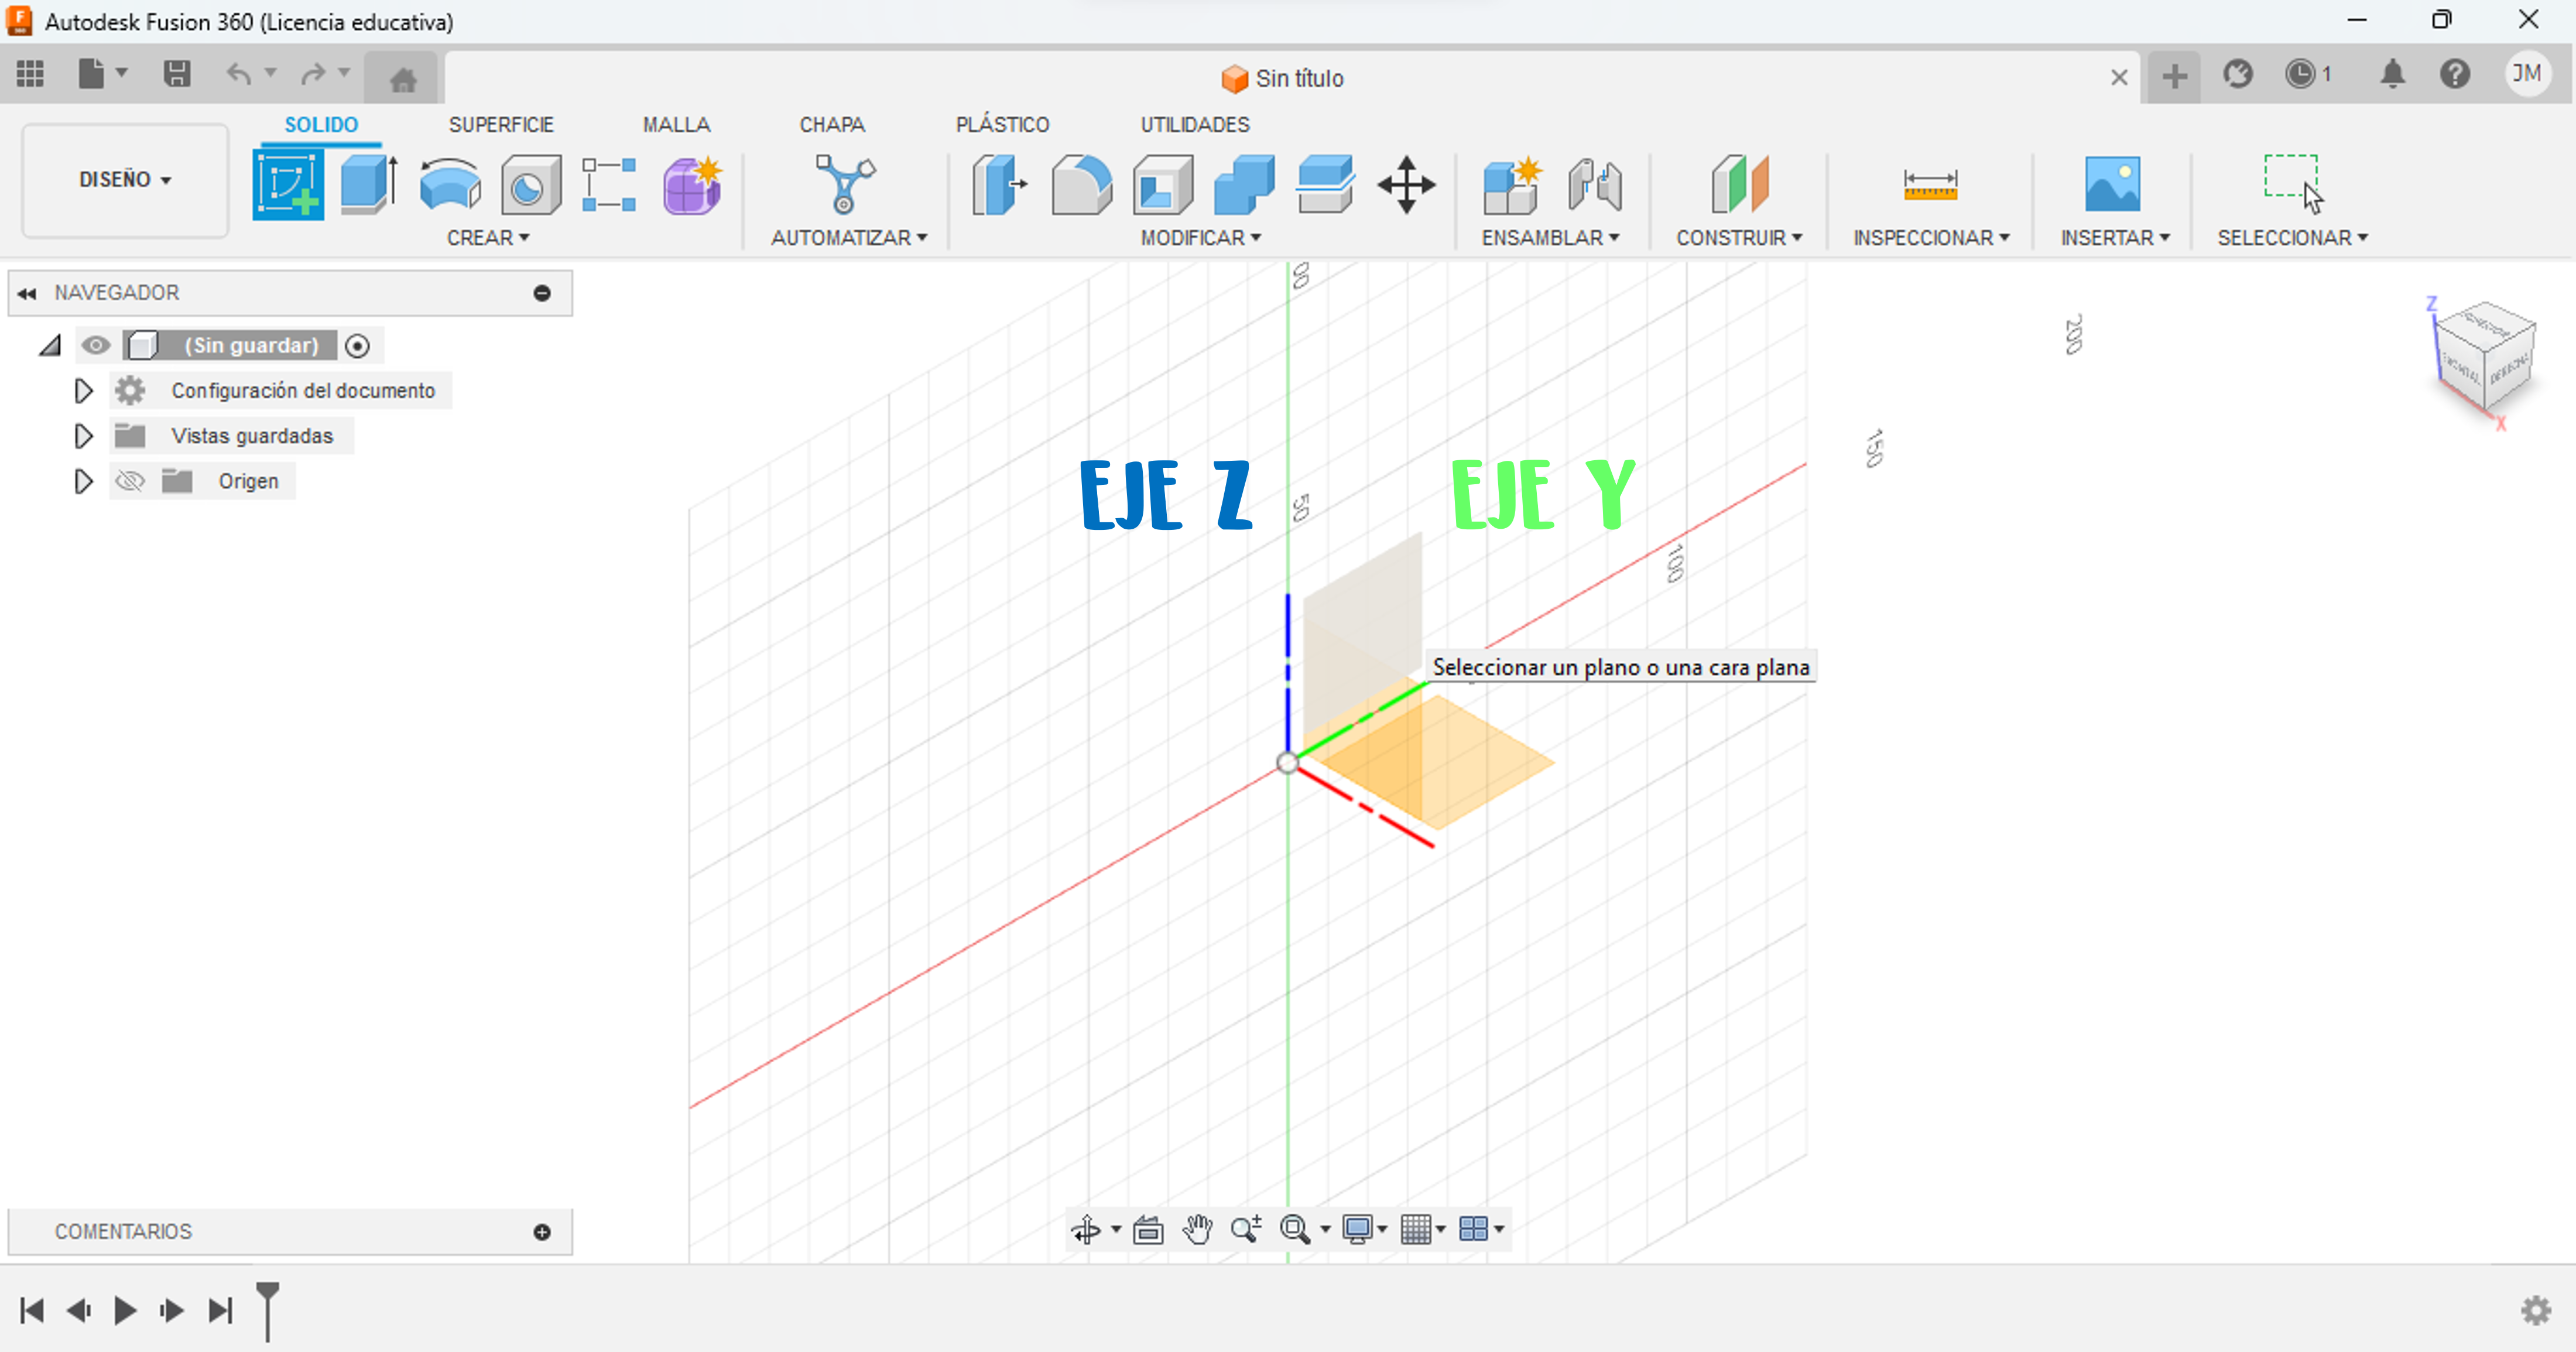2576x1352 pixels.
Task: Click the Joint tool in Ensamblar
Action: pyautogui.click(x=1594, y=185)
